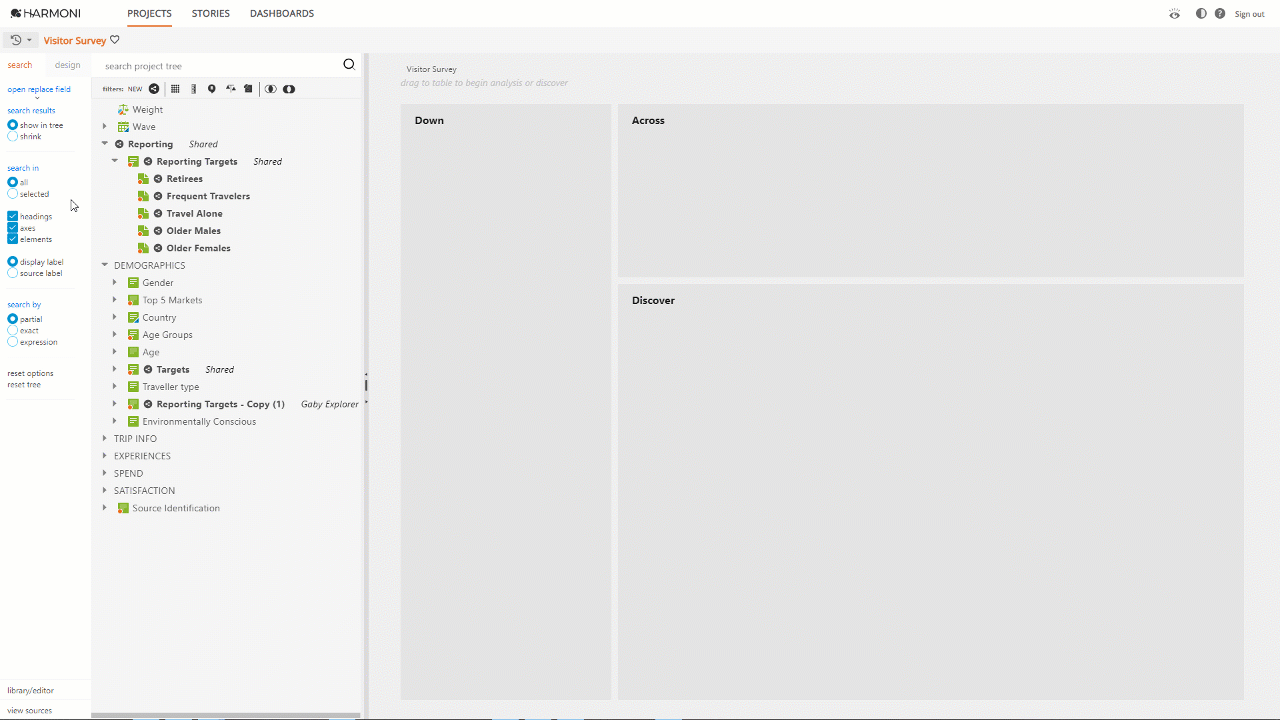Click the Older Females green item icon
This screenshot has height=720, width=1280.
143,248
